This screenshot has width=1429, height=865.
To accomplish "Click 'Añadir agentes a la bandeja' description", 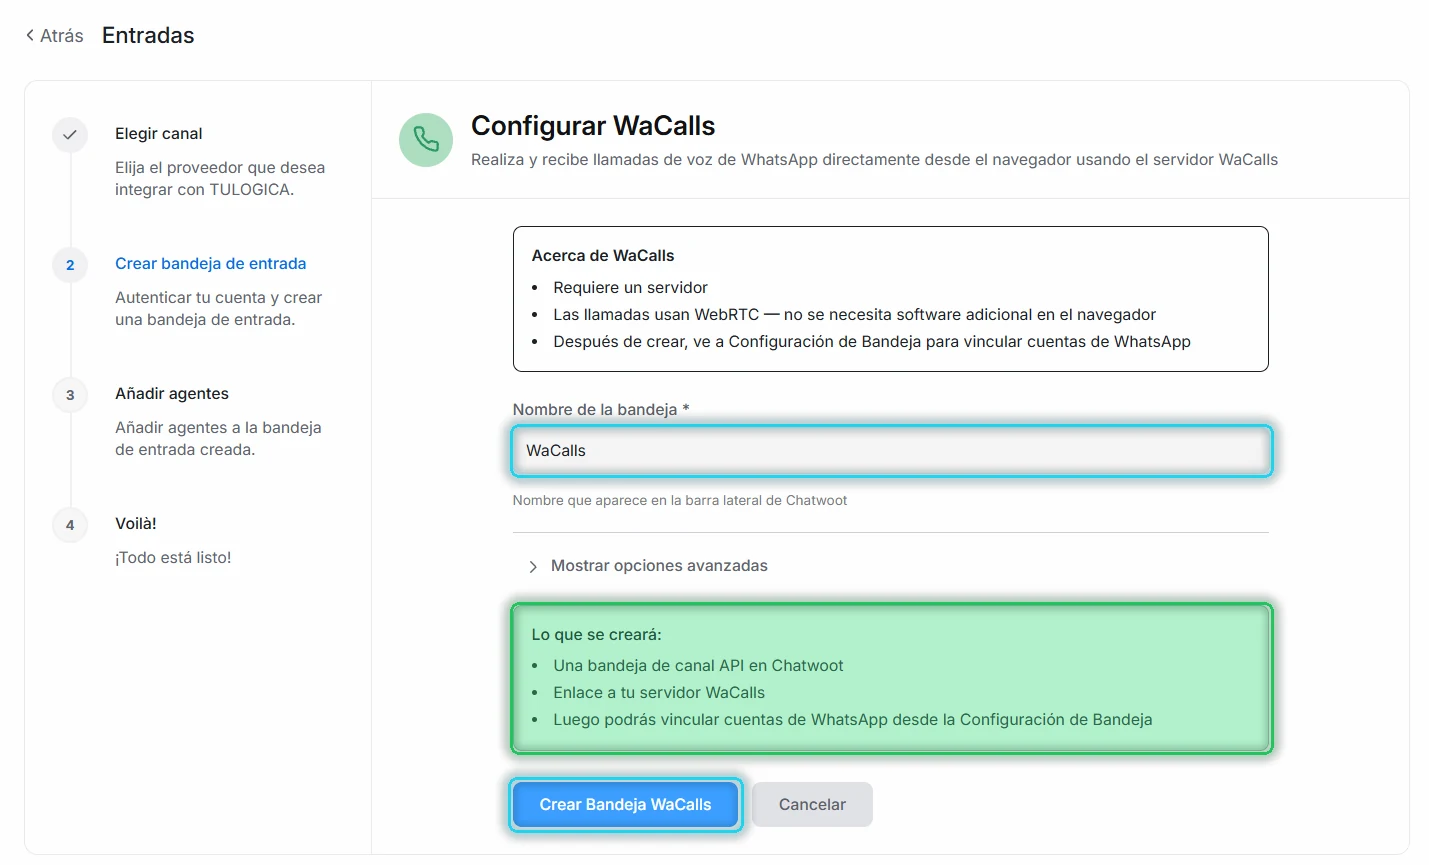I will pos(218,439).
